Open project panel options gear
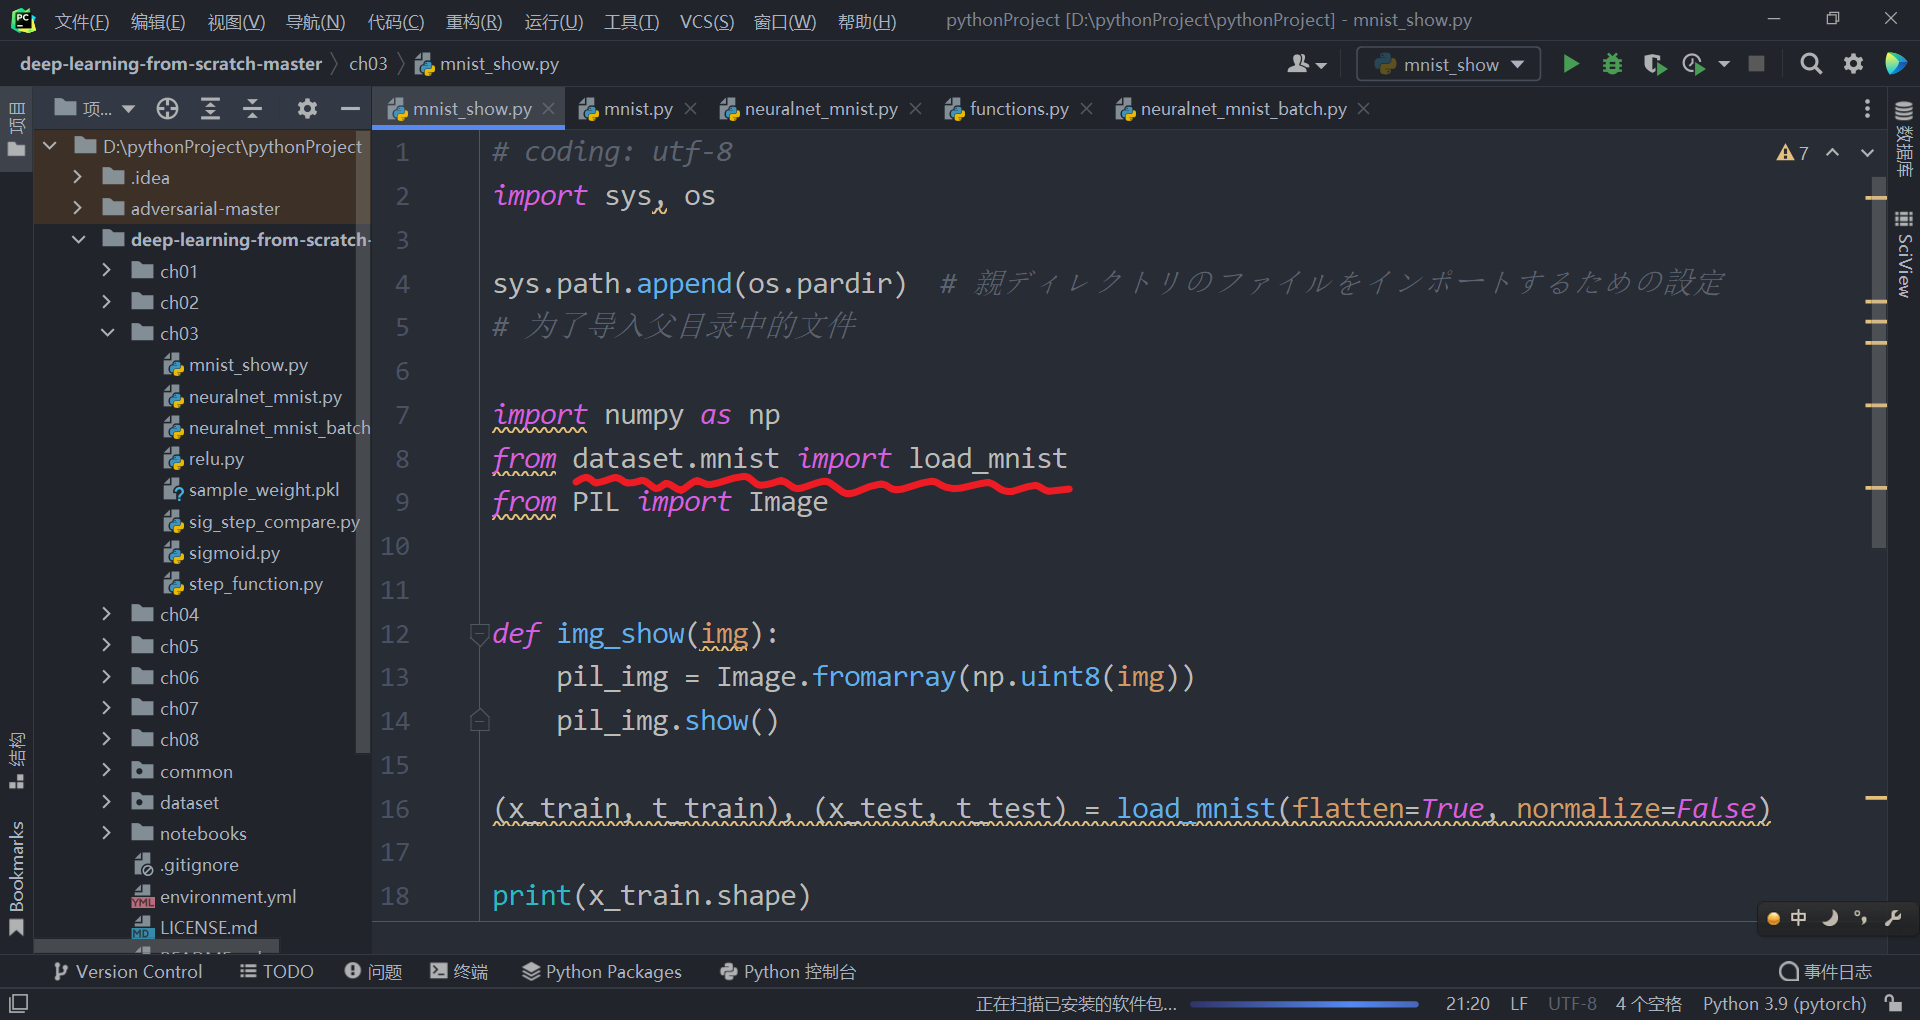This screenshot has width=1920, height=1020. tap(307, 108)
